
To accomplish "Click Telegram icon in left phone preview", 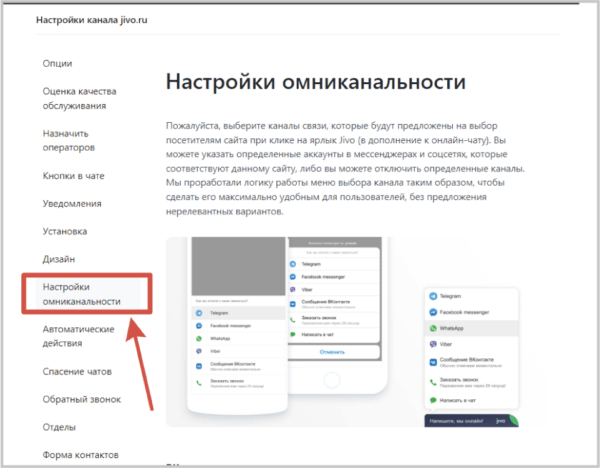I will coord(199,313).
